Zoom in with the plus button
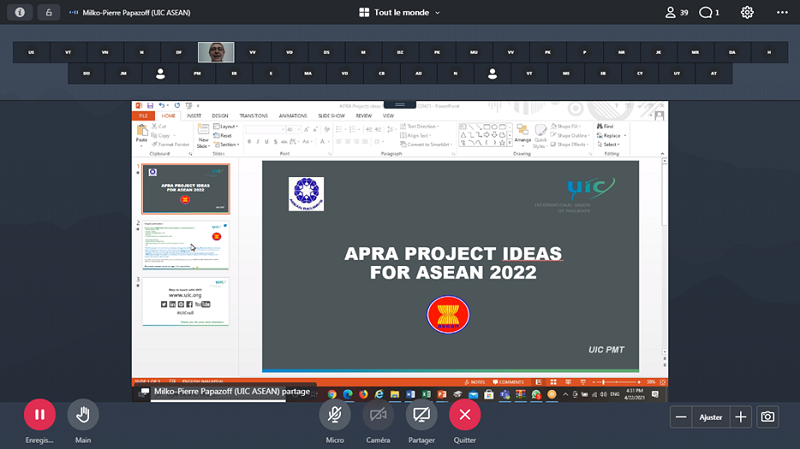This screenshot has height=449, width=800. click(740, 416)
